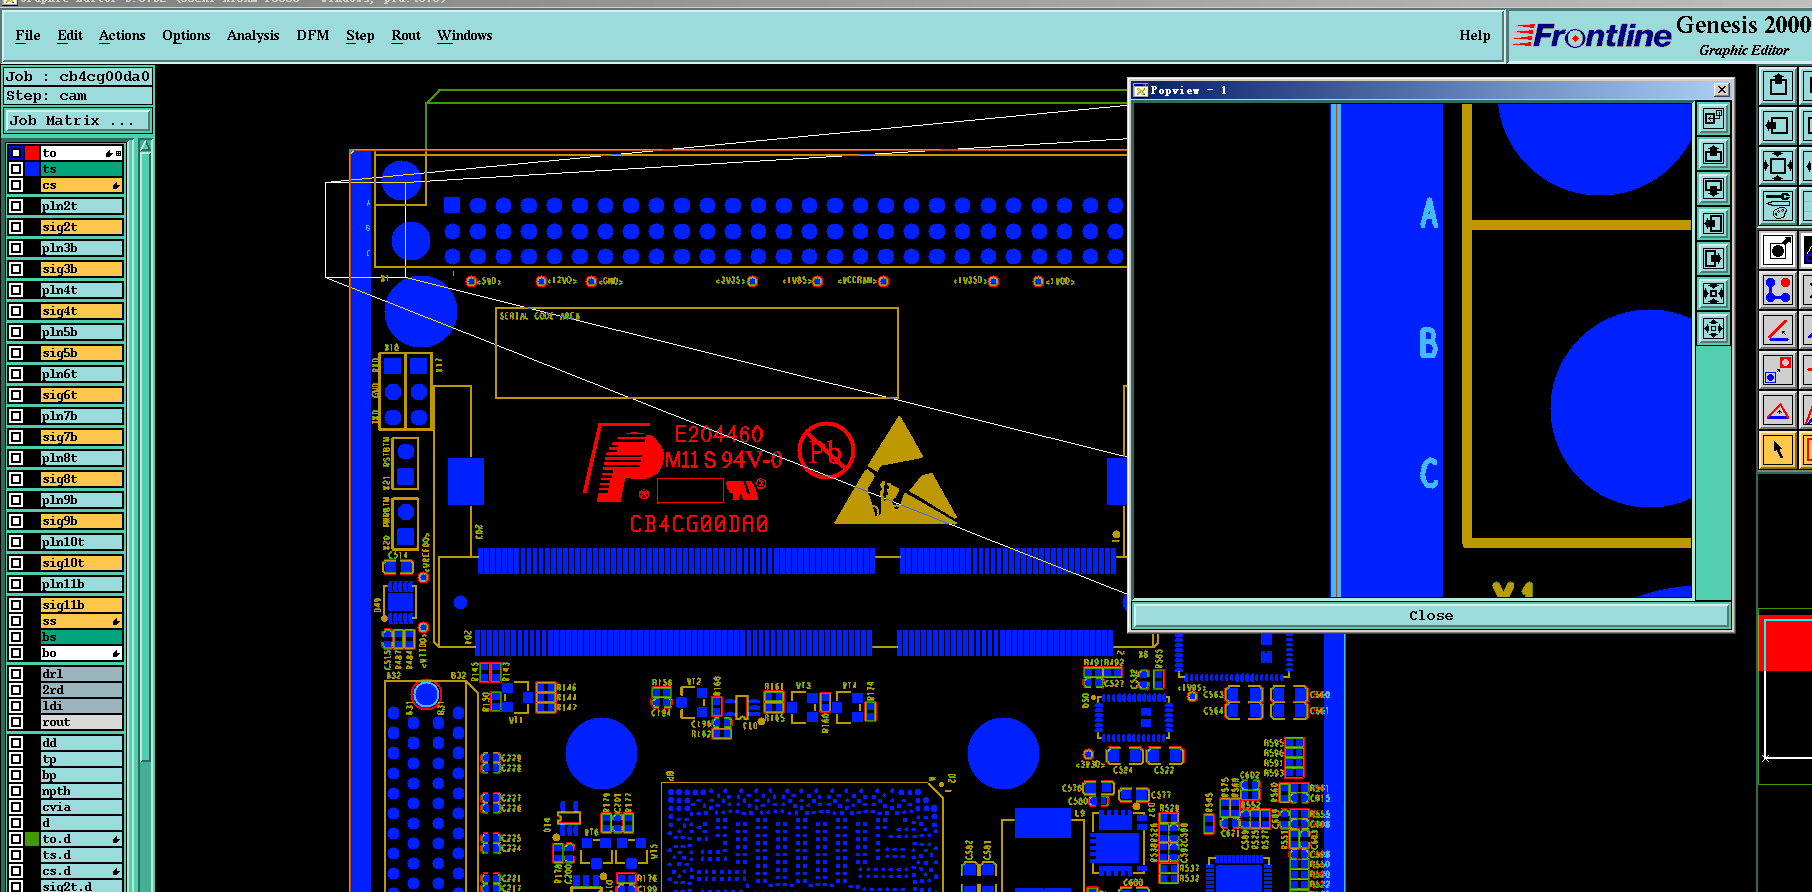Select the connected nodes net tool
The height and width of the screenshot is (892, 1812).
pyautogui.click(x=1777, y=290)
